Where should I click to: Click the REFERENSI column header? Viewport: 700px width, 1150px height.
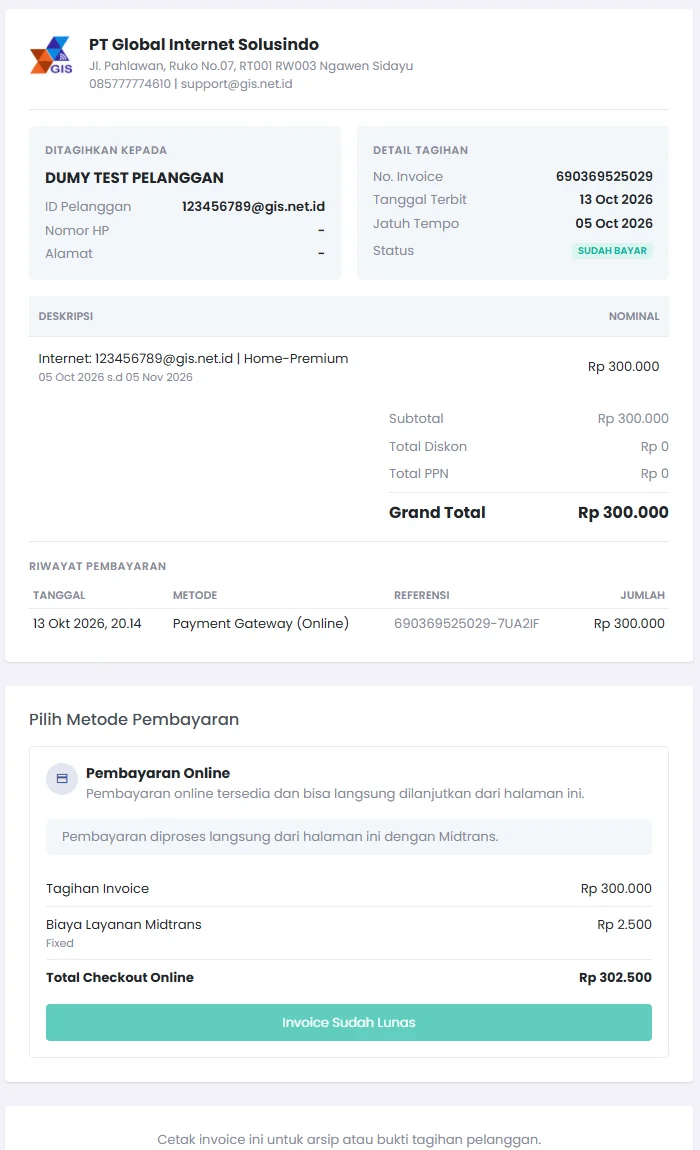click(x=422, y=596)
